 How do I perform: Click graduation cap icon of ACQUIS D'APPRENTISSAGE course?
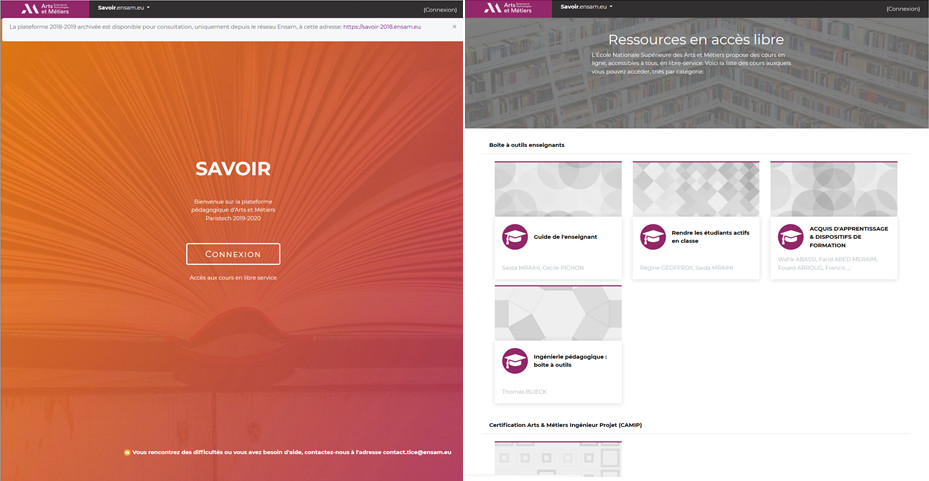[790, 237]
